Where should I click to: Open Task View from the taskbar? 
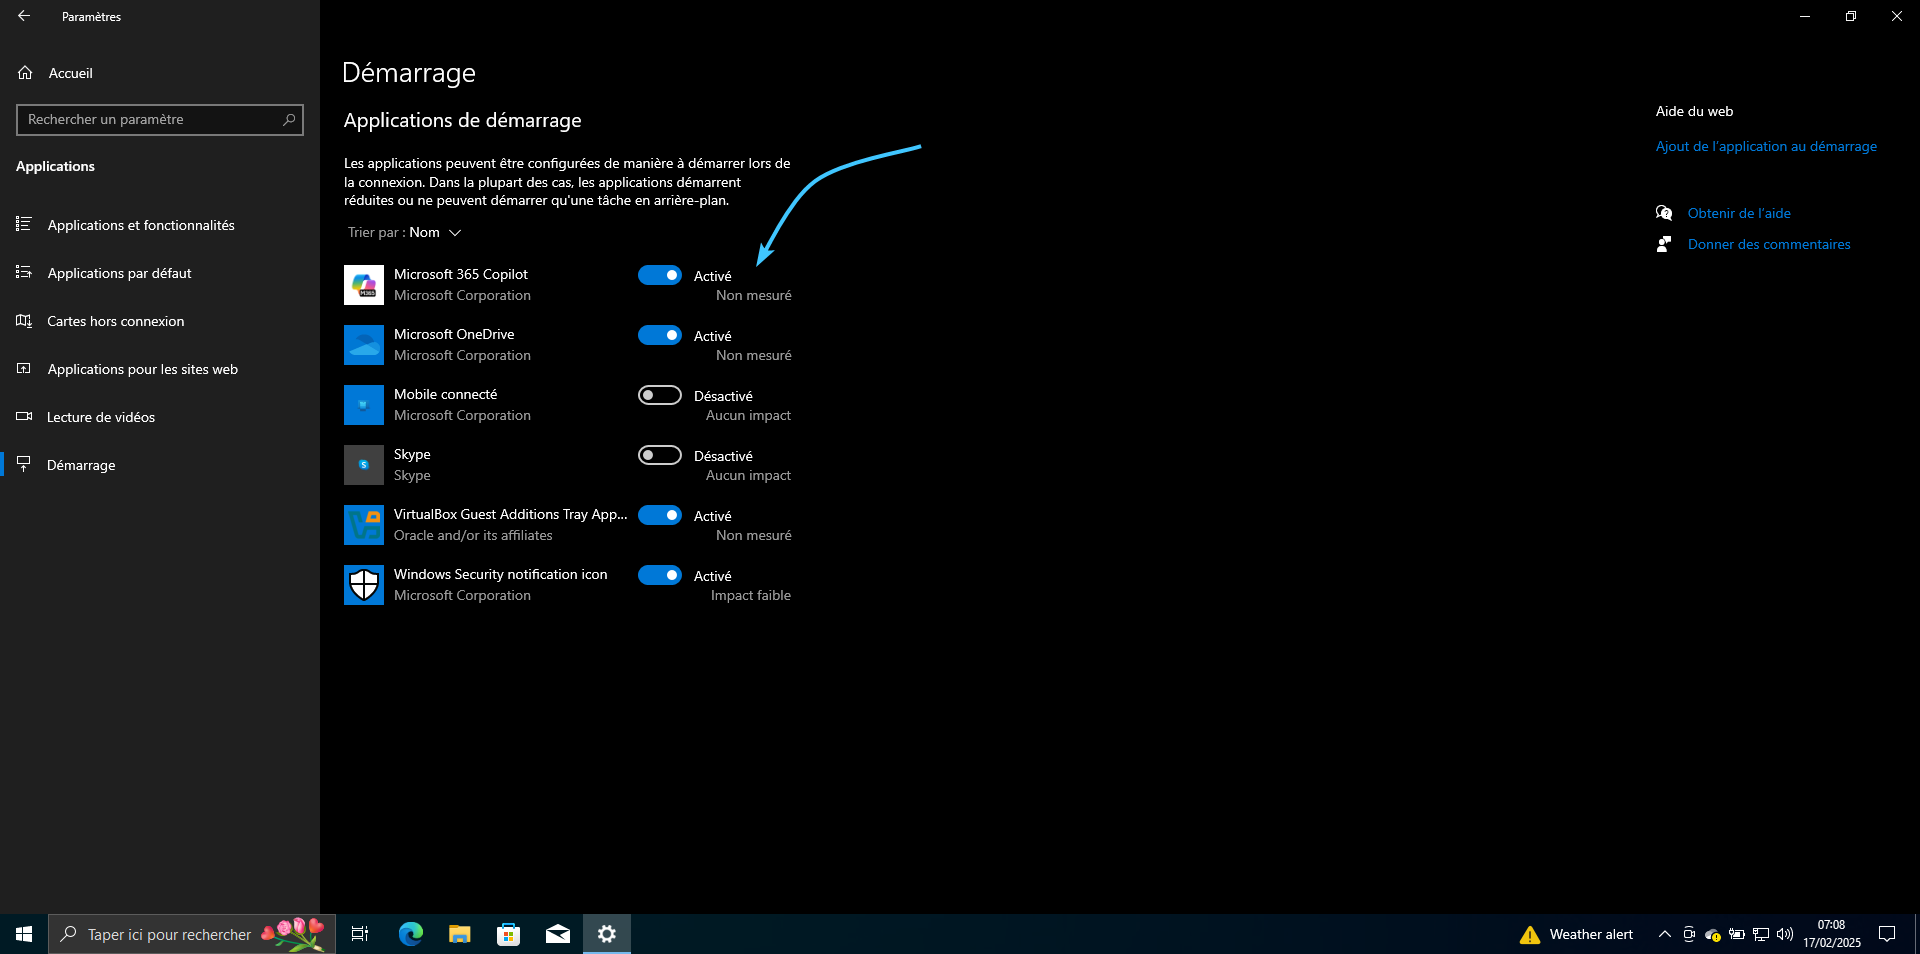[x=360, y=934]
